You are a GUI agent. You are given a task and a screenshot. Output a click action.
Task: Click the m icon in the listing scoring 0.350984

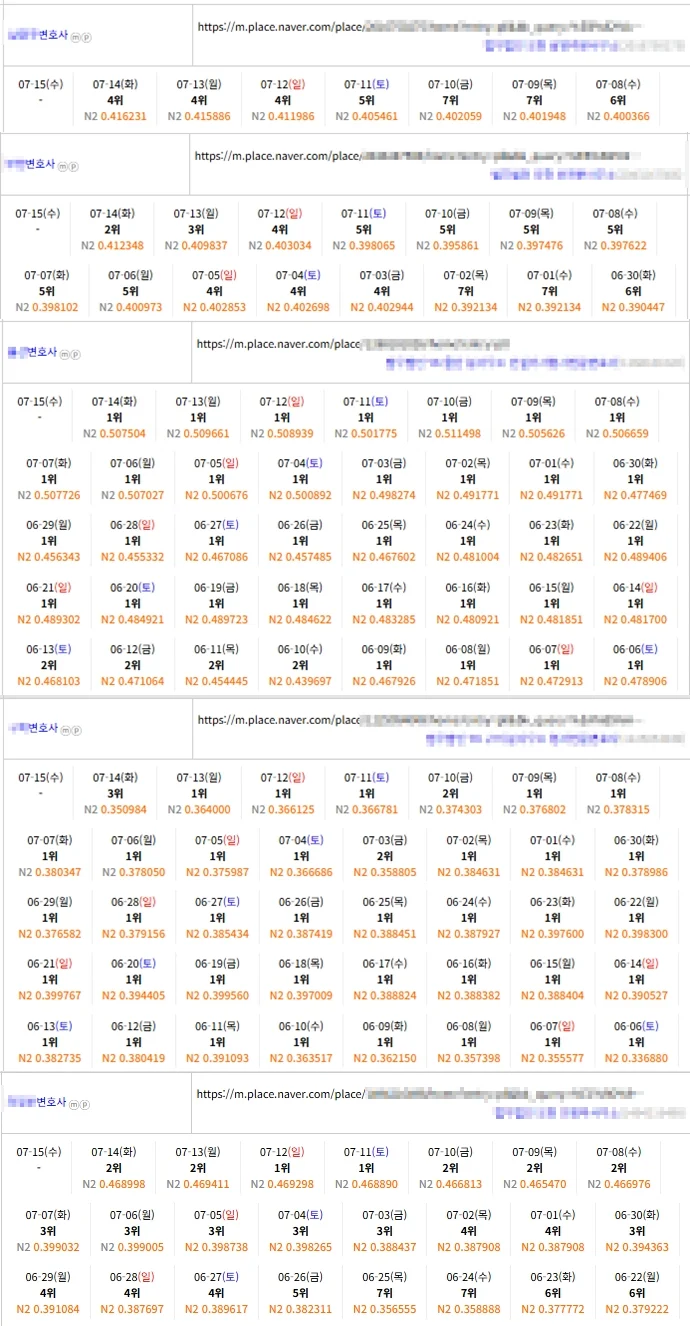(x=66, y=730)
